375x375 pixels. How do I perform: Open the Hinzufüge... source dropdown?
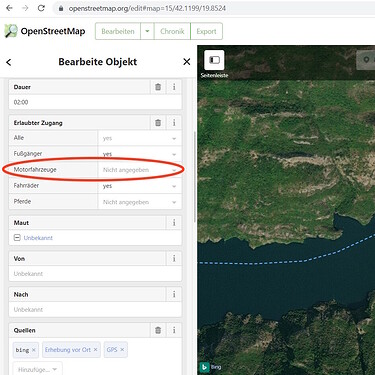(x=37, y=369)
